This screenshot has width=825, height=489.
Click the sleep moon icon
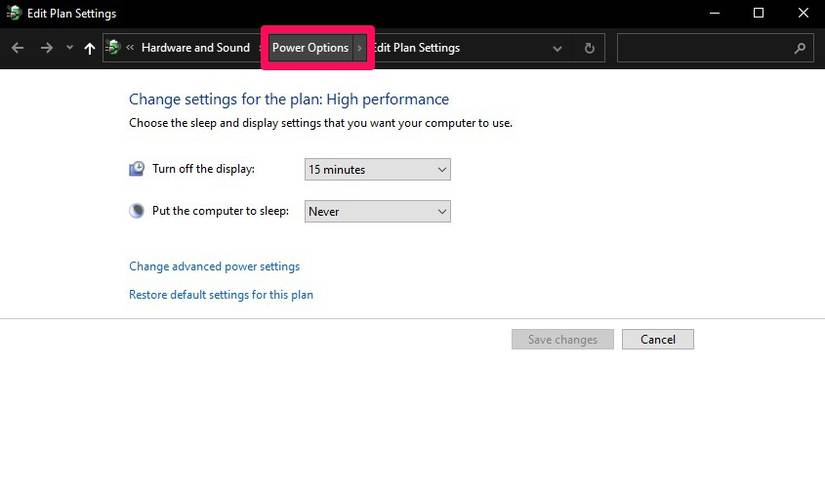tap(137, 211)
